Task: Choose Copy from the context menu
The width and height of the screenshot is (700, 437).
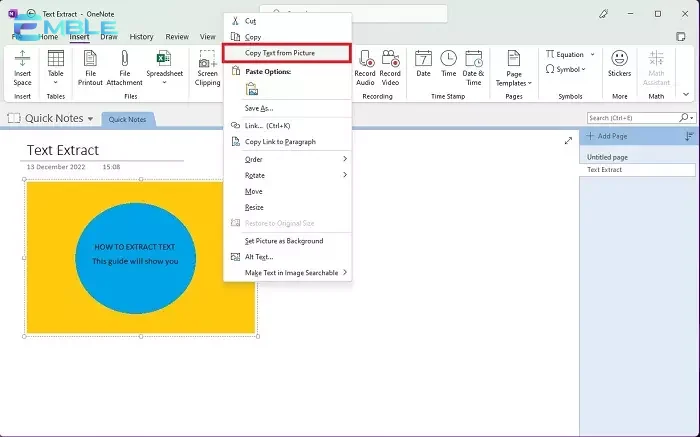Action: (x=288, y=37)
